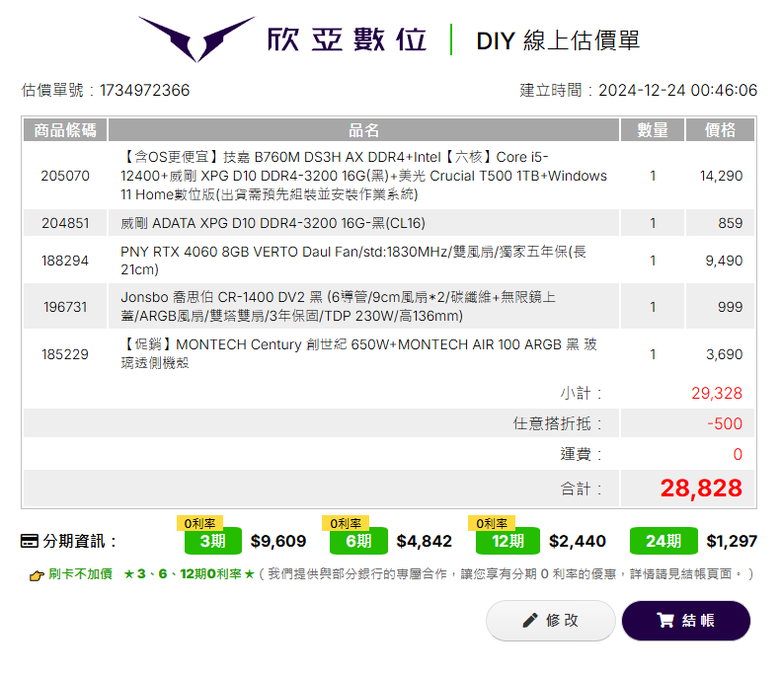Screen dimensions: 780x676
Task: Click product code 185229
Action: pos(65,354)
